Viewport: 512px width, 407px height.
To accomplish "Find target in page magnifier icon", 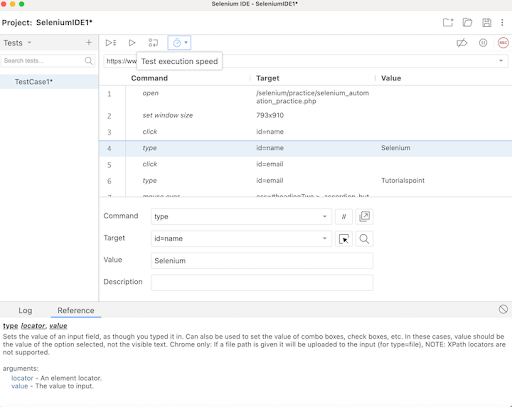I will point(364,239).
